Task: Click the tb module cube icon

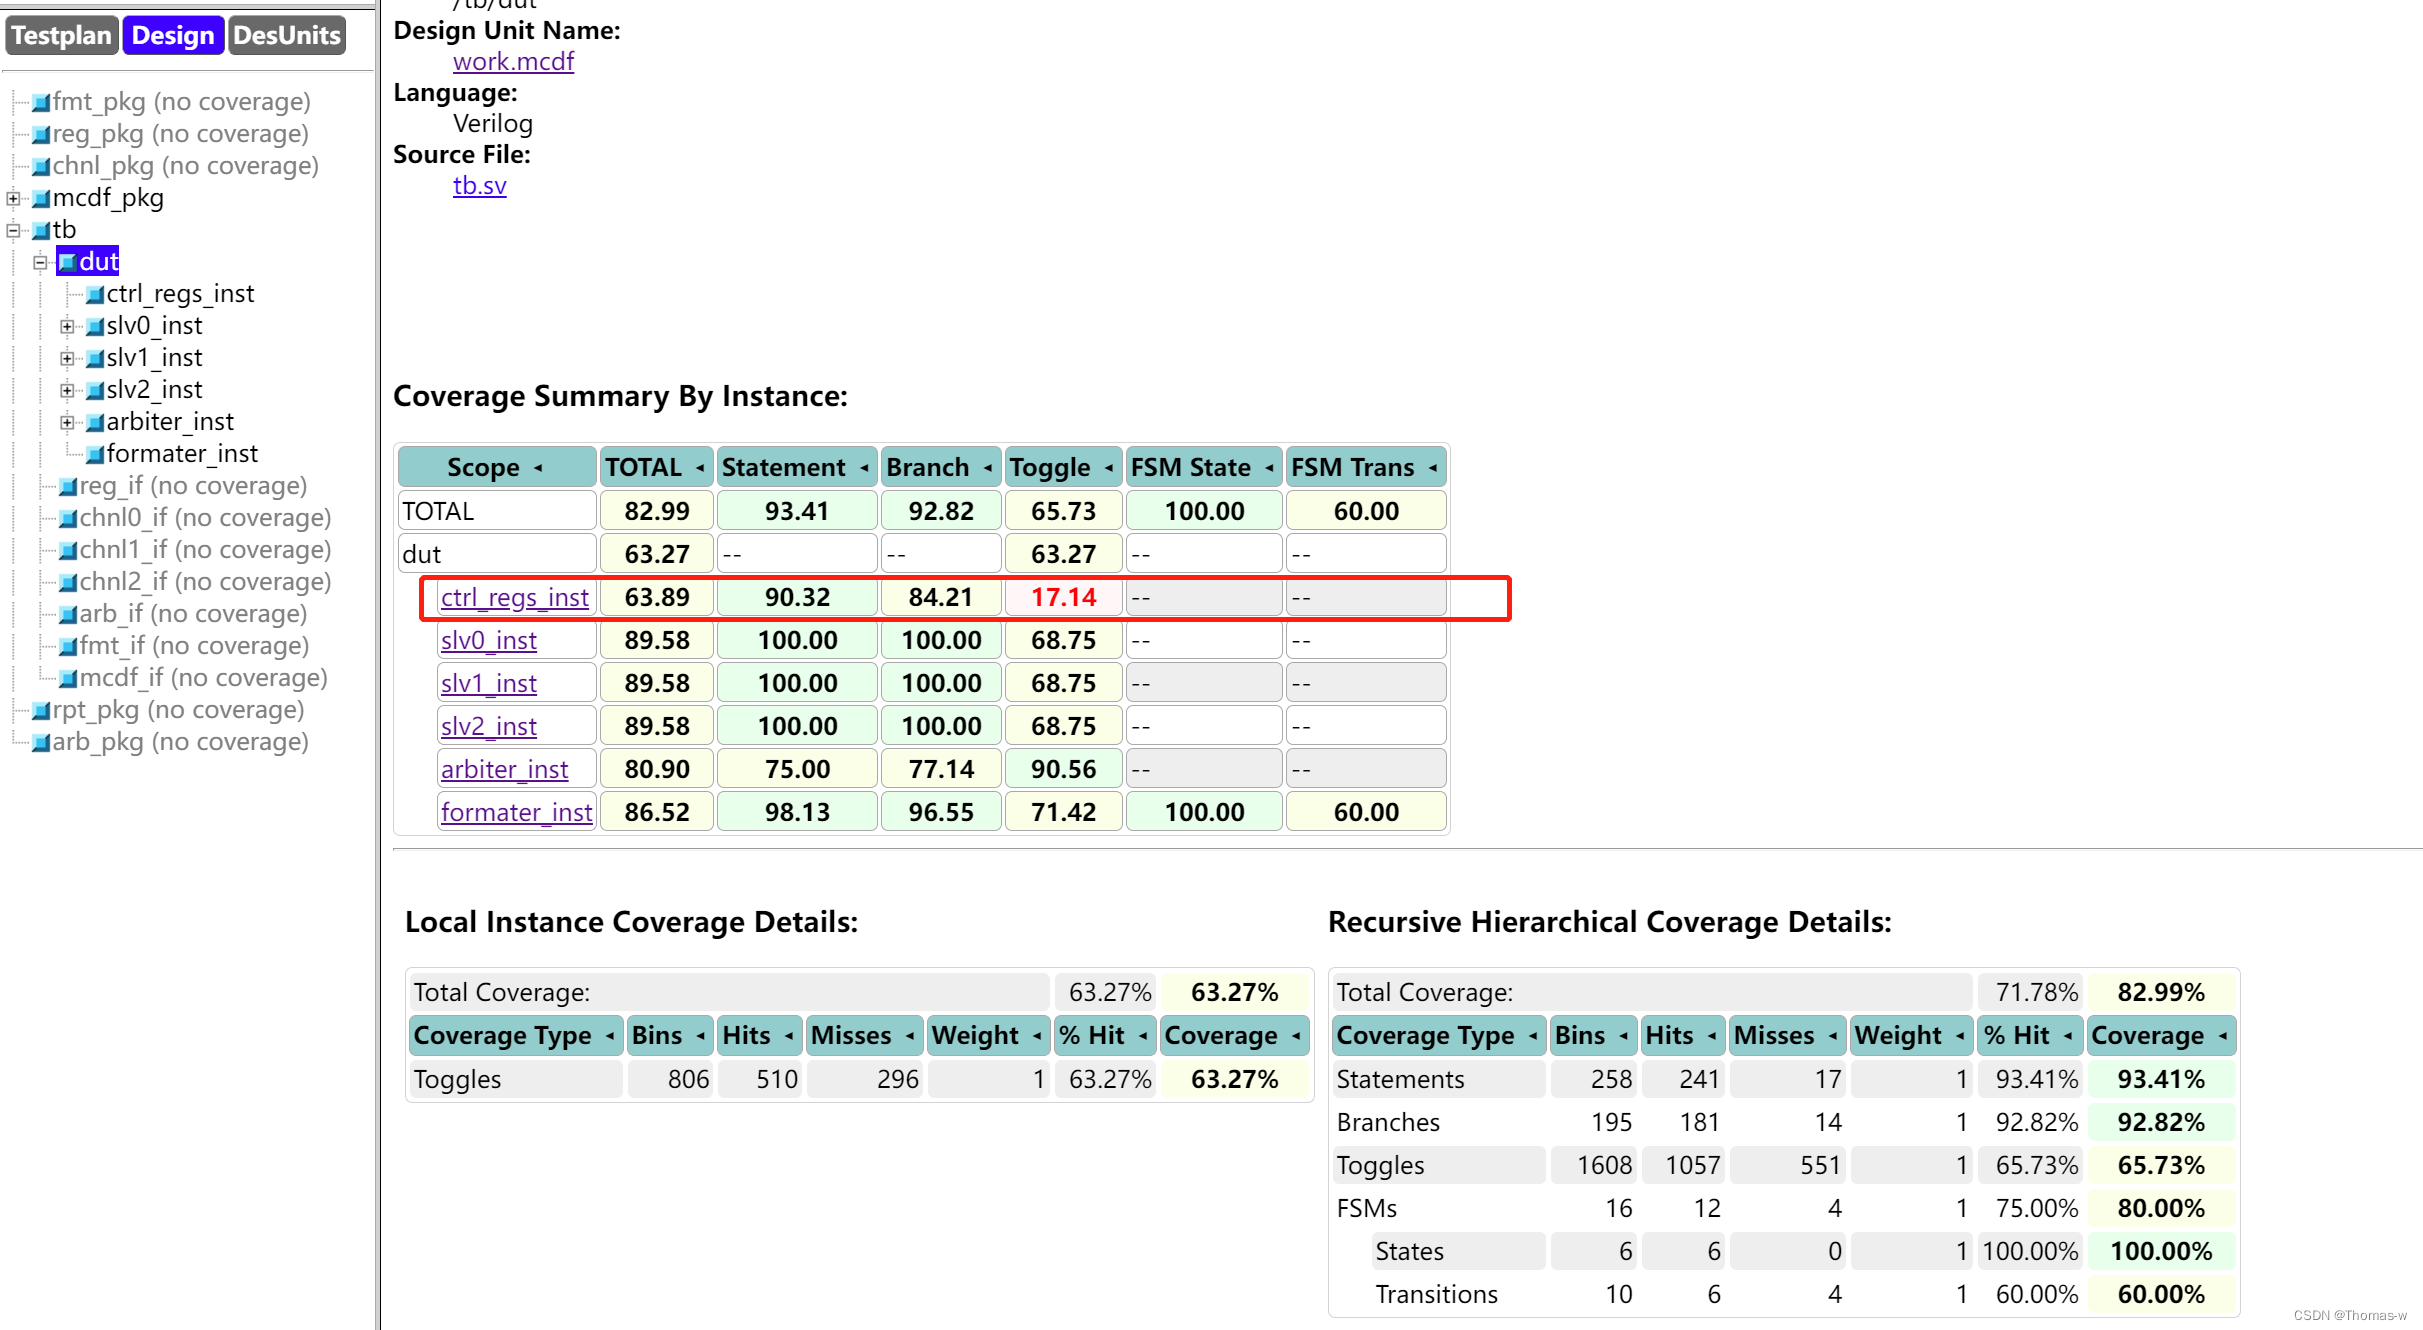Action: pos(41,230)
